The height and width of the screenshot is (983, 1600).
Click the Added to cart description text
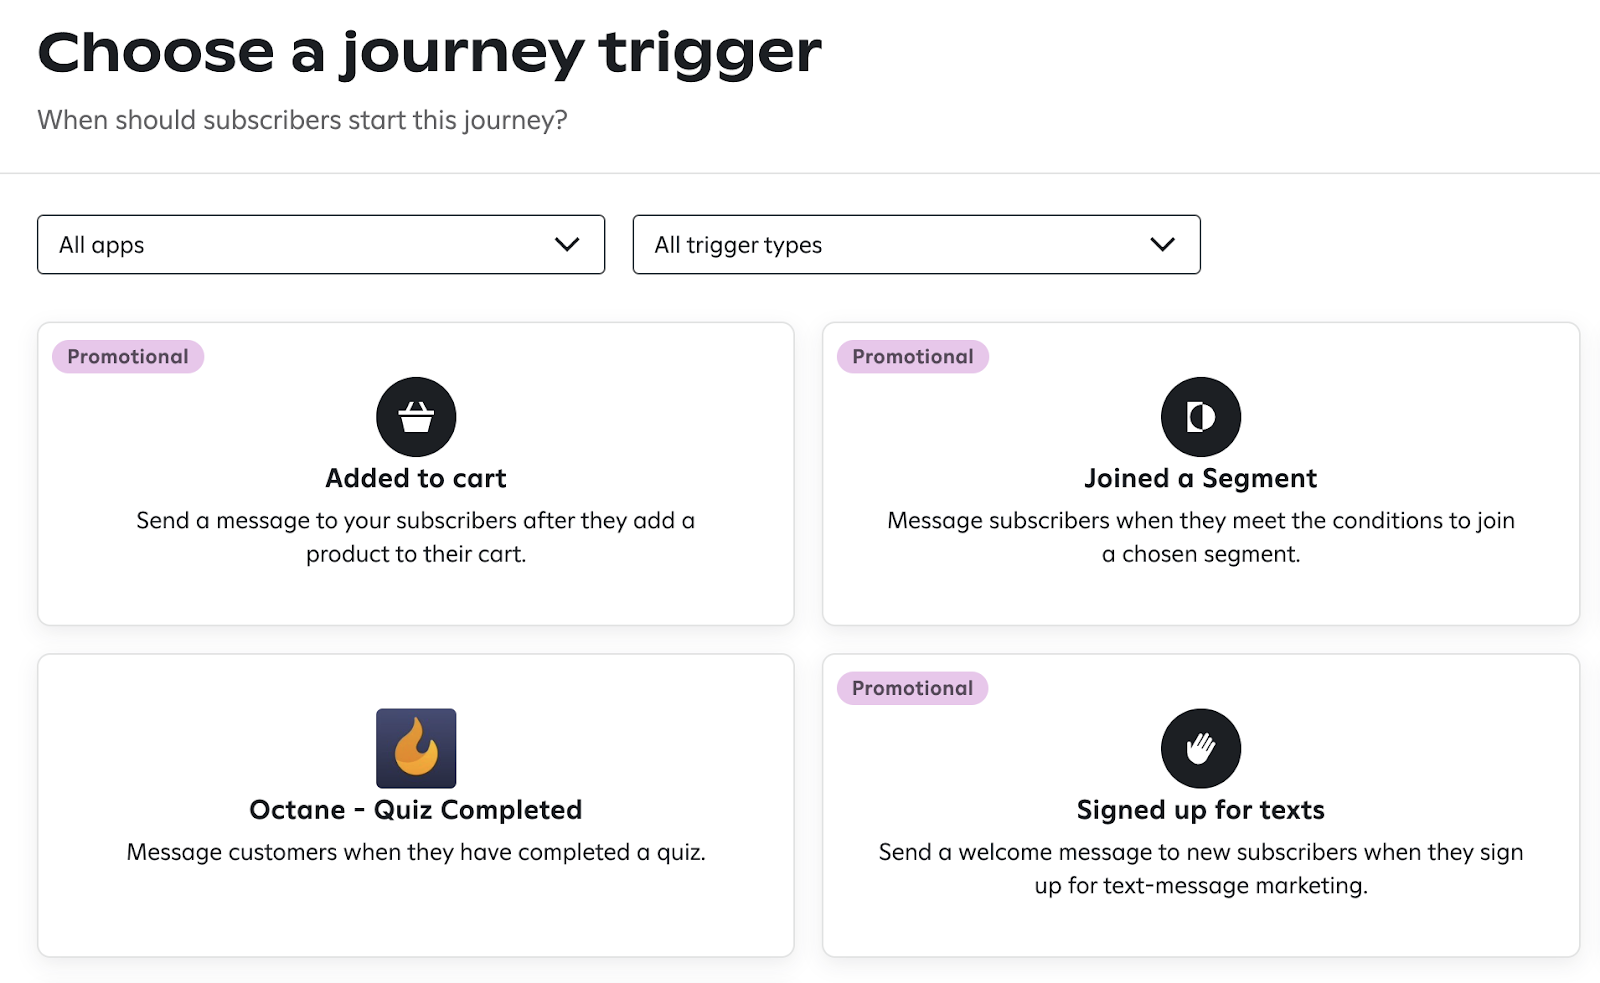(416, 537)
